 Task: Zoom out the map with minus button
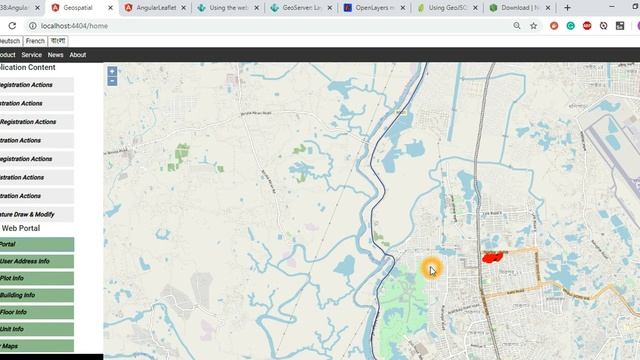[112, 81]
